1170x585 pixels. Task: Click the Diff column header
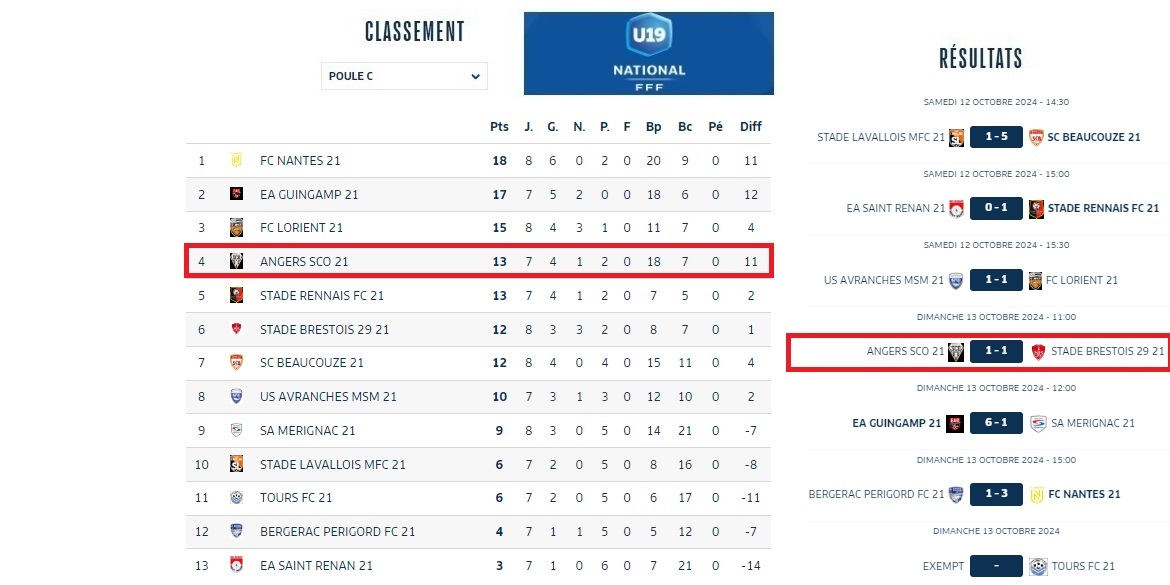pyautogui.click(x=750, y=127)
